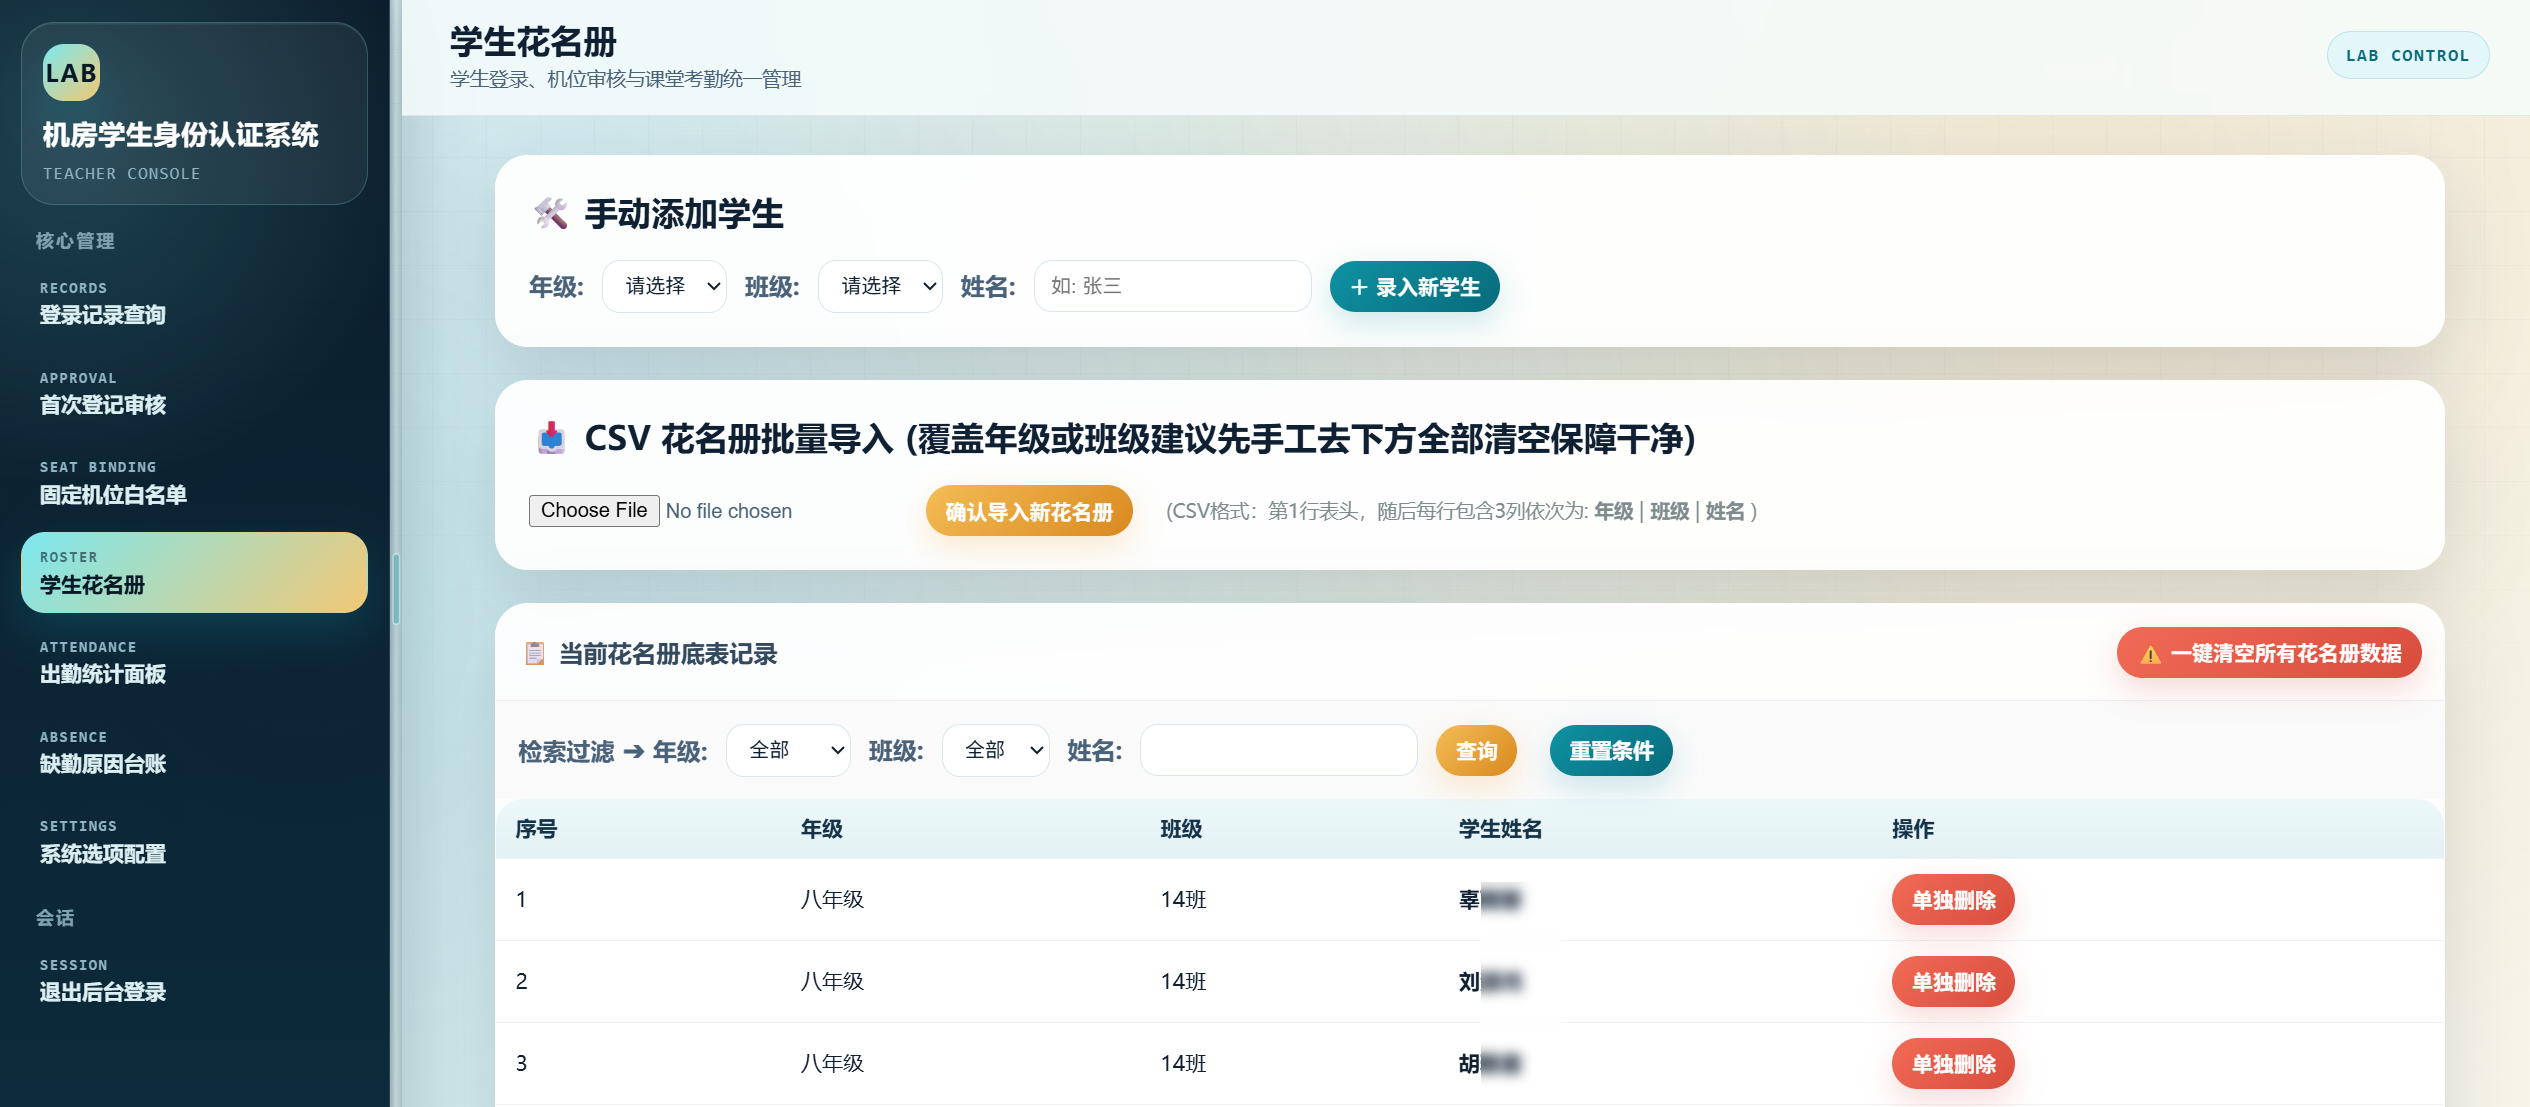Screen dimensions: 2530x1107
Task: Open 缺勤原因台账 sidebar item
Action: click(194, 752)
